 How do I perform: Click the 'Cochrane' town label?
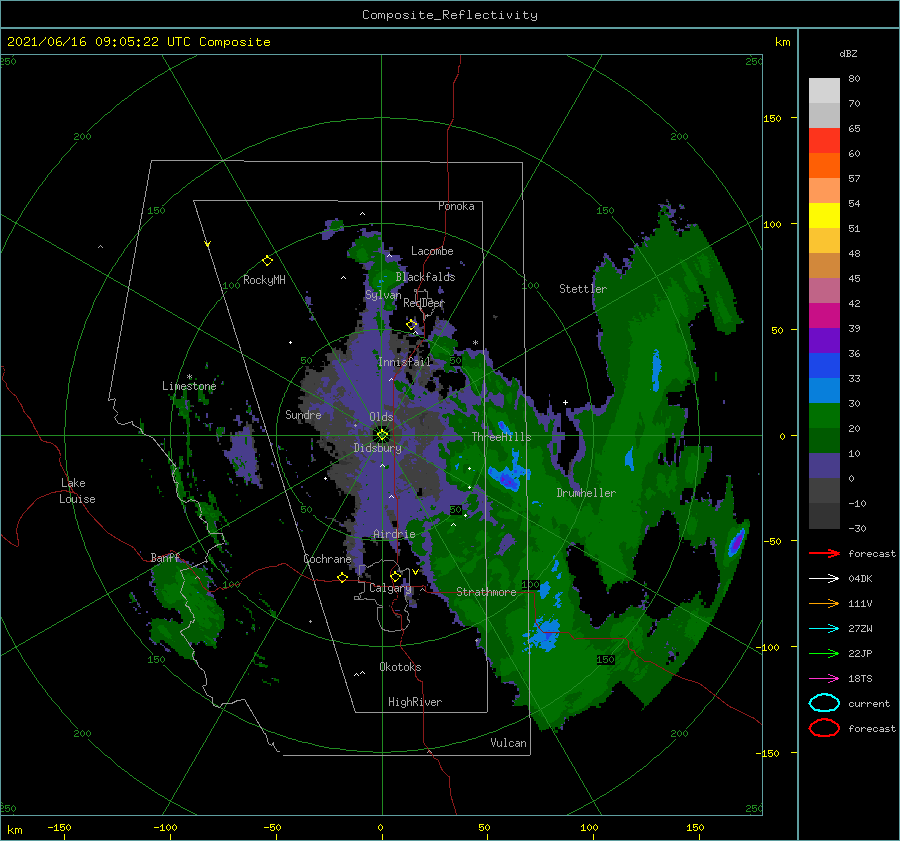(x=327, y=559)
